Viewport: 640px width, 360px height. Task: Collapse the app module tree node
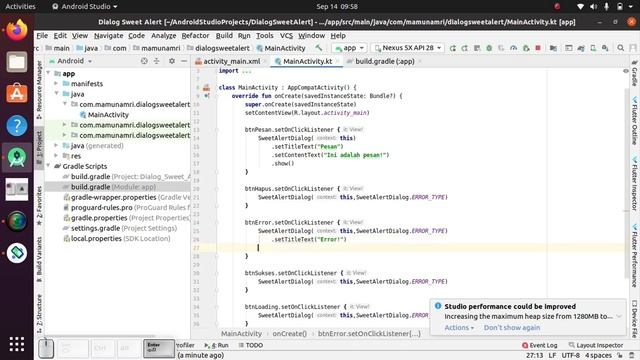[x=49, y=73]
